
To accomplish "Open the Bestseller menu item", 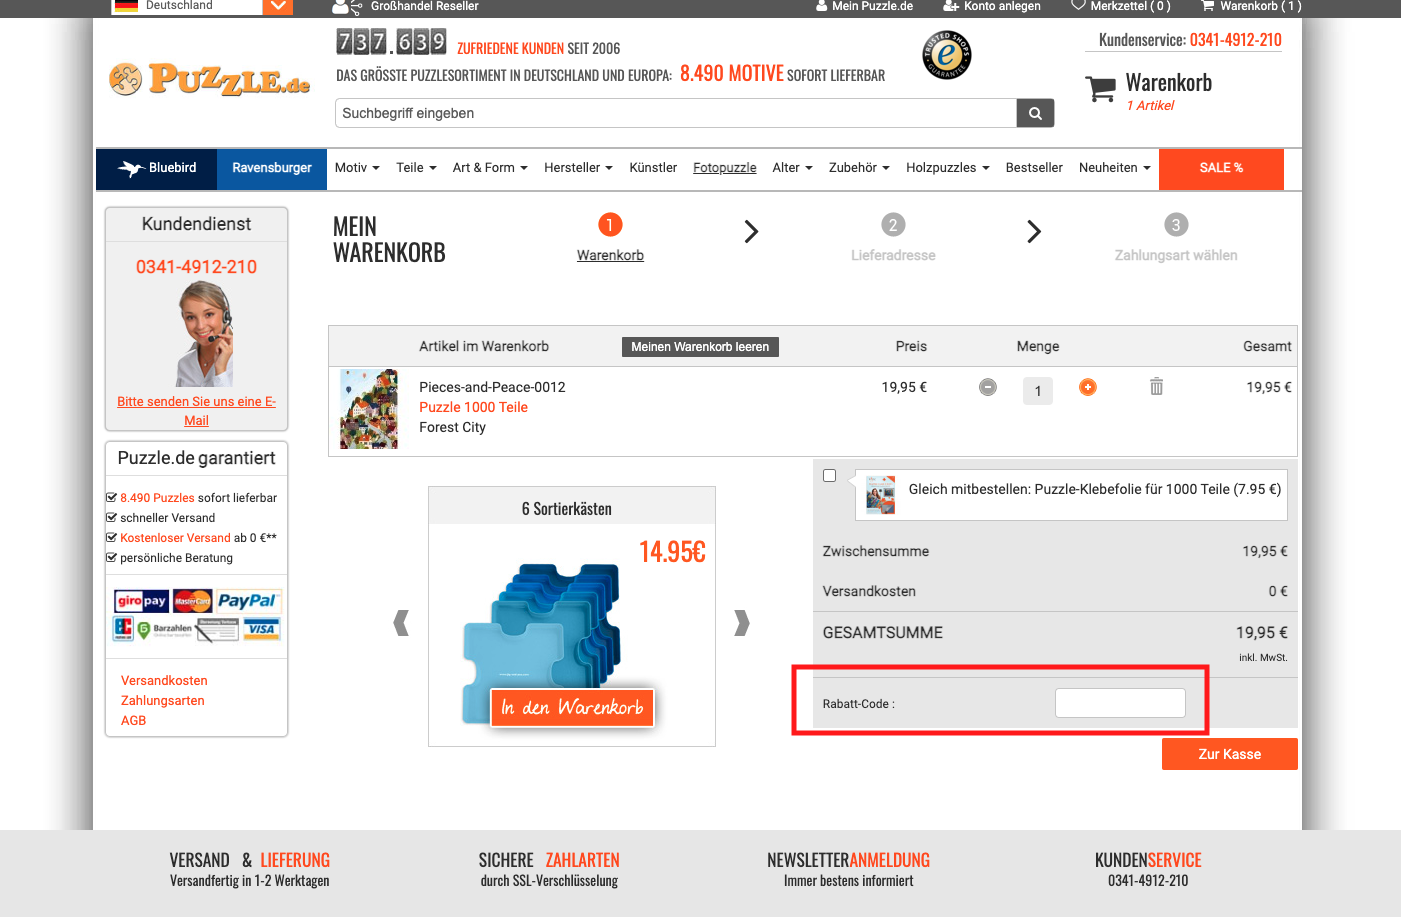I will (x=1034, y=168).
